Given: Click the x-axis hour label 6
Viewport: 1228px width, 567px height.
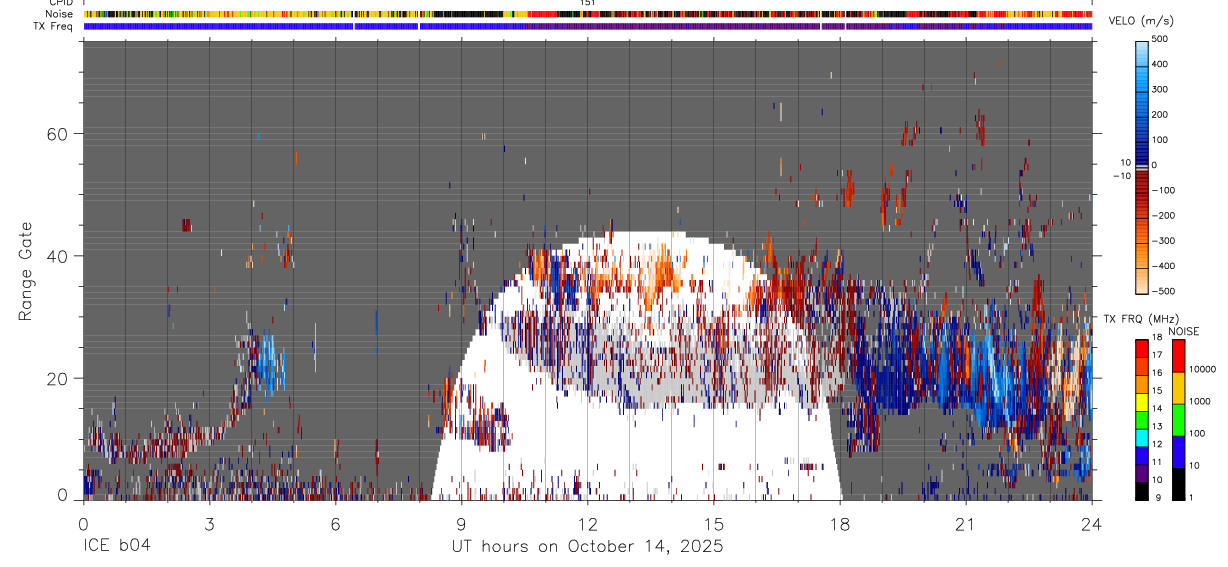Looking at the screenshot, I should pos(335,524).
